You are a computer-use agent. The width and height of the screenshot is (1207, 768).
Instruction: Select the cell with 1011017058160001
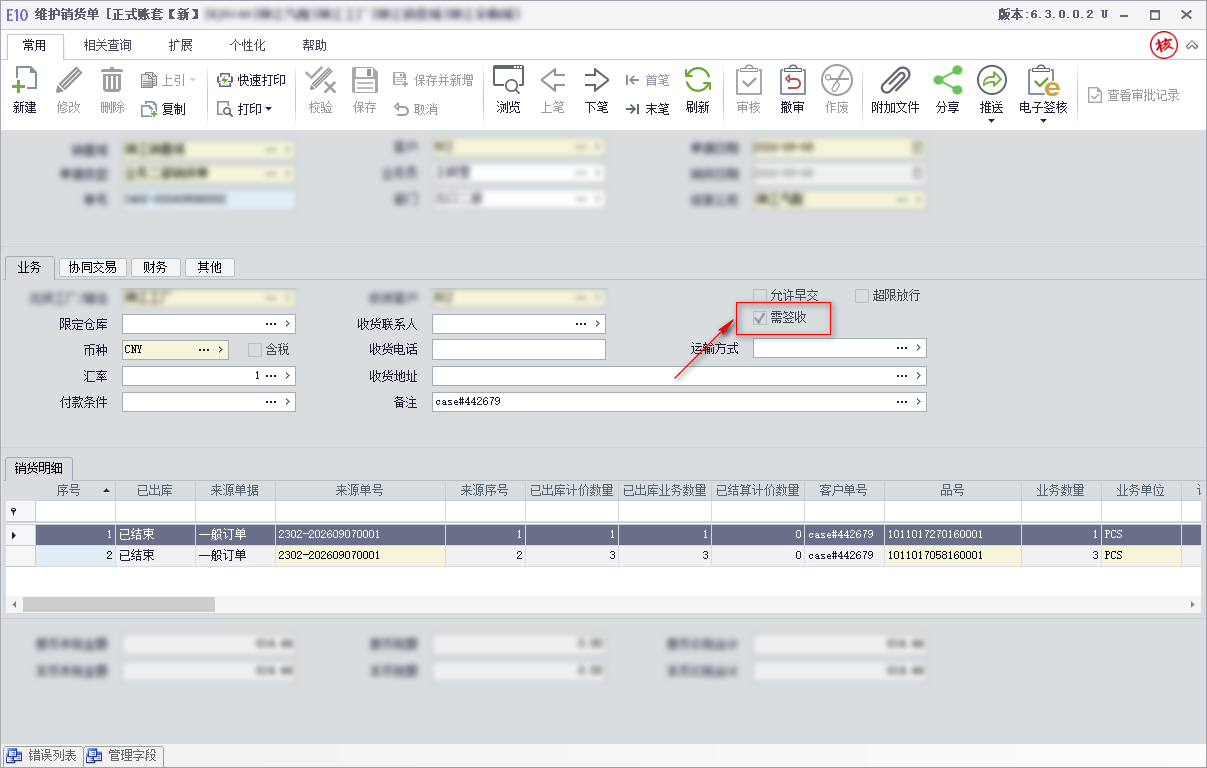point(953,555)
